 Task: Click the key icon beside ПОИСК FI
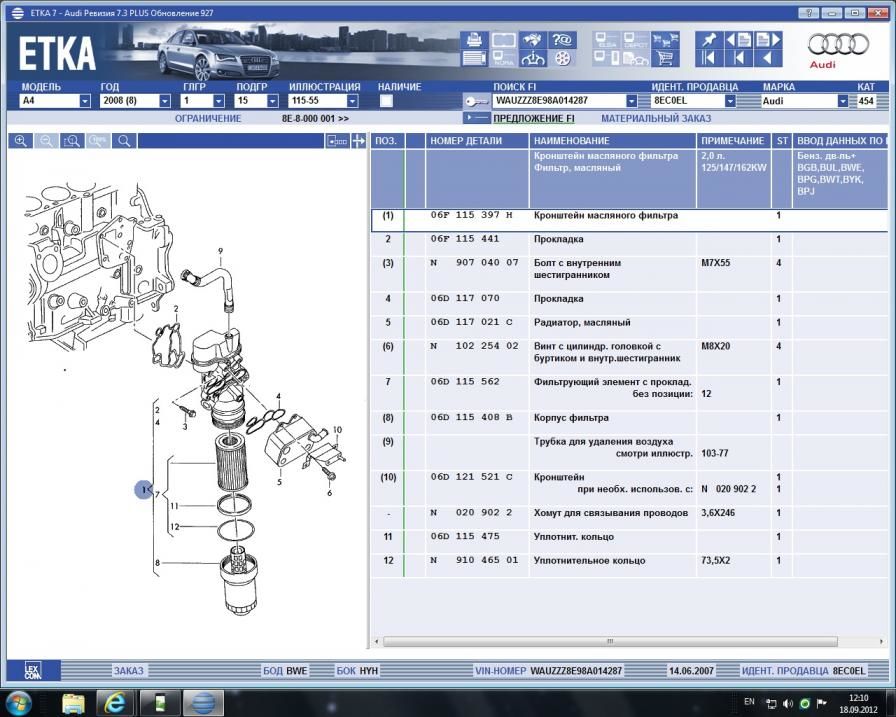coord(475,101)
